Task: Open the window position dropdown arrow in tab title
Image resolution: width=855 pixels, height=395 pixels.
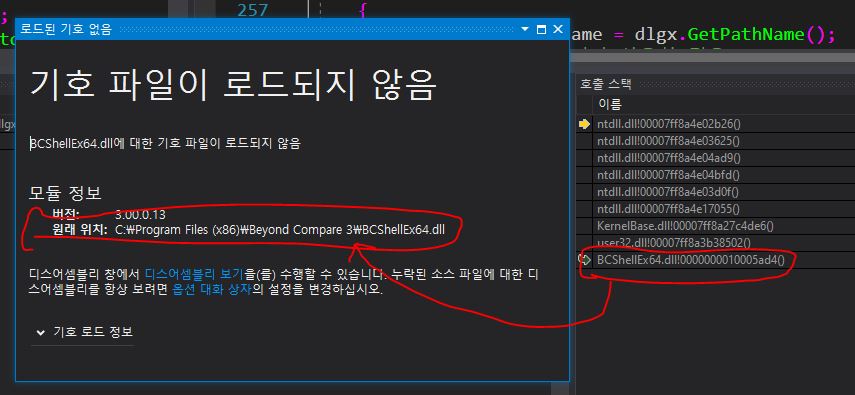Action: (525, 29)
